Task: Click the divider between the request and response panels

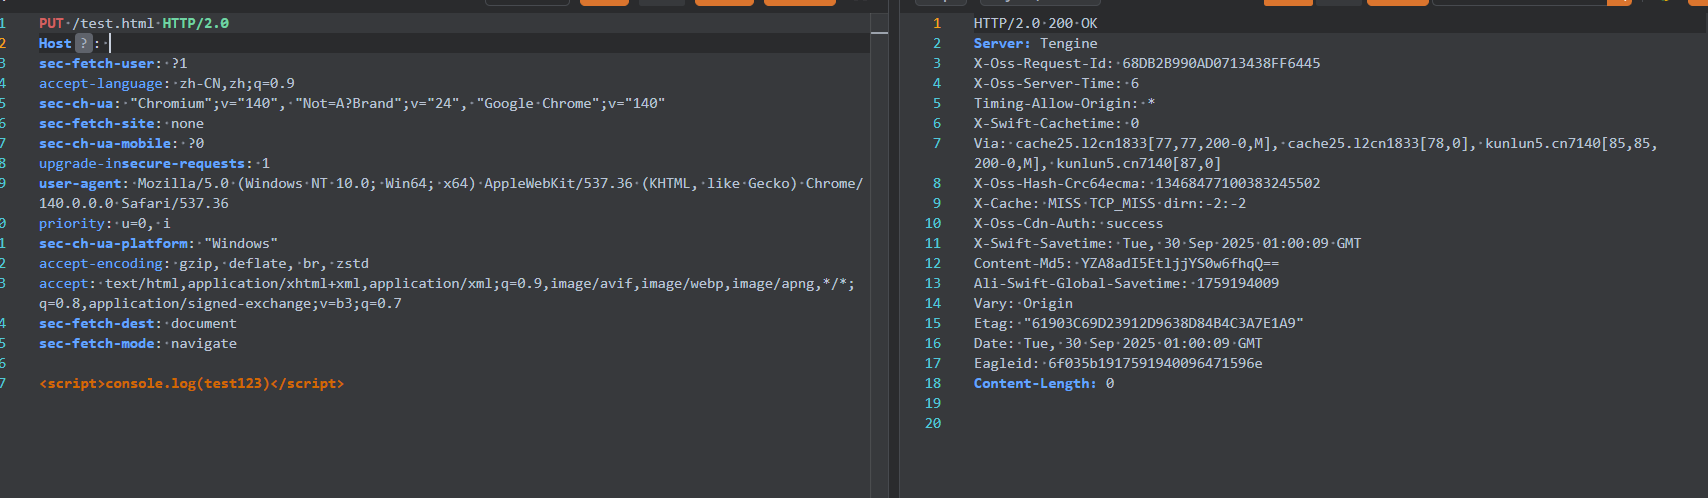Action: [x=894, y=250]
